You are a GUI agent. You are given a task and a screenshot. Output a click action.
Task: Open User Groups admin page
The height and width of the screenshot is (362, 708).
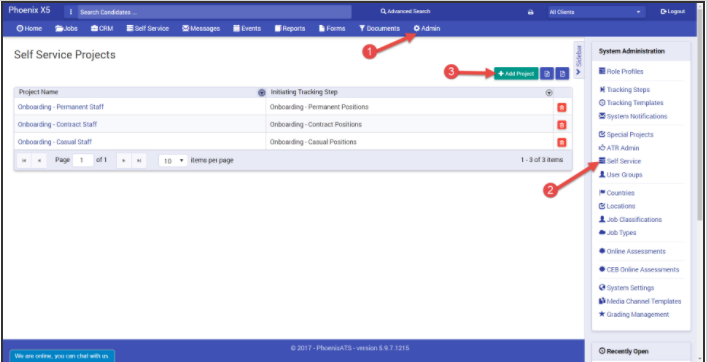[620, 175]
